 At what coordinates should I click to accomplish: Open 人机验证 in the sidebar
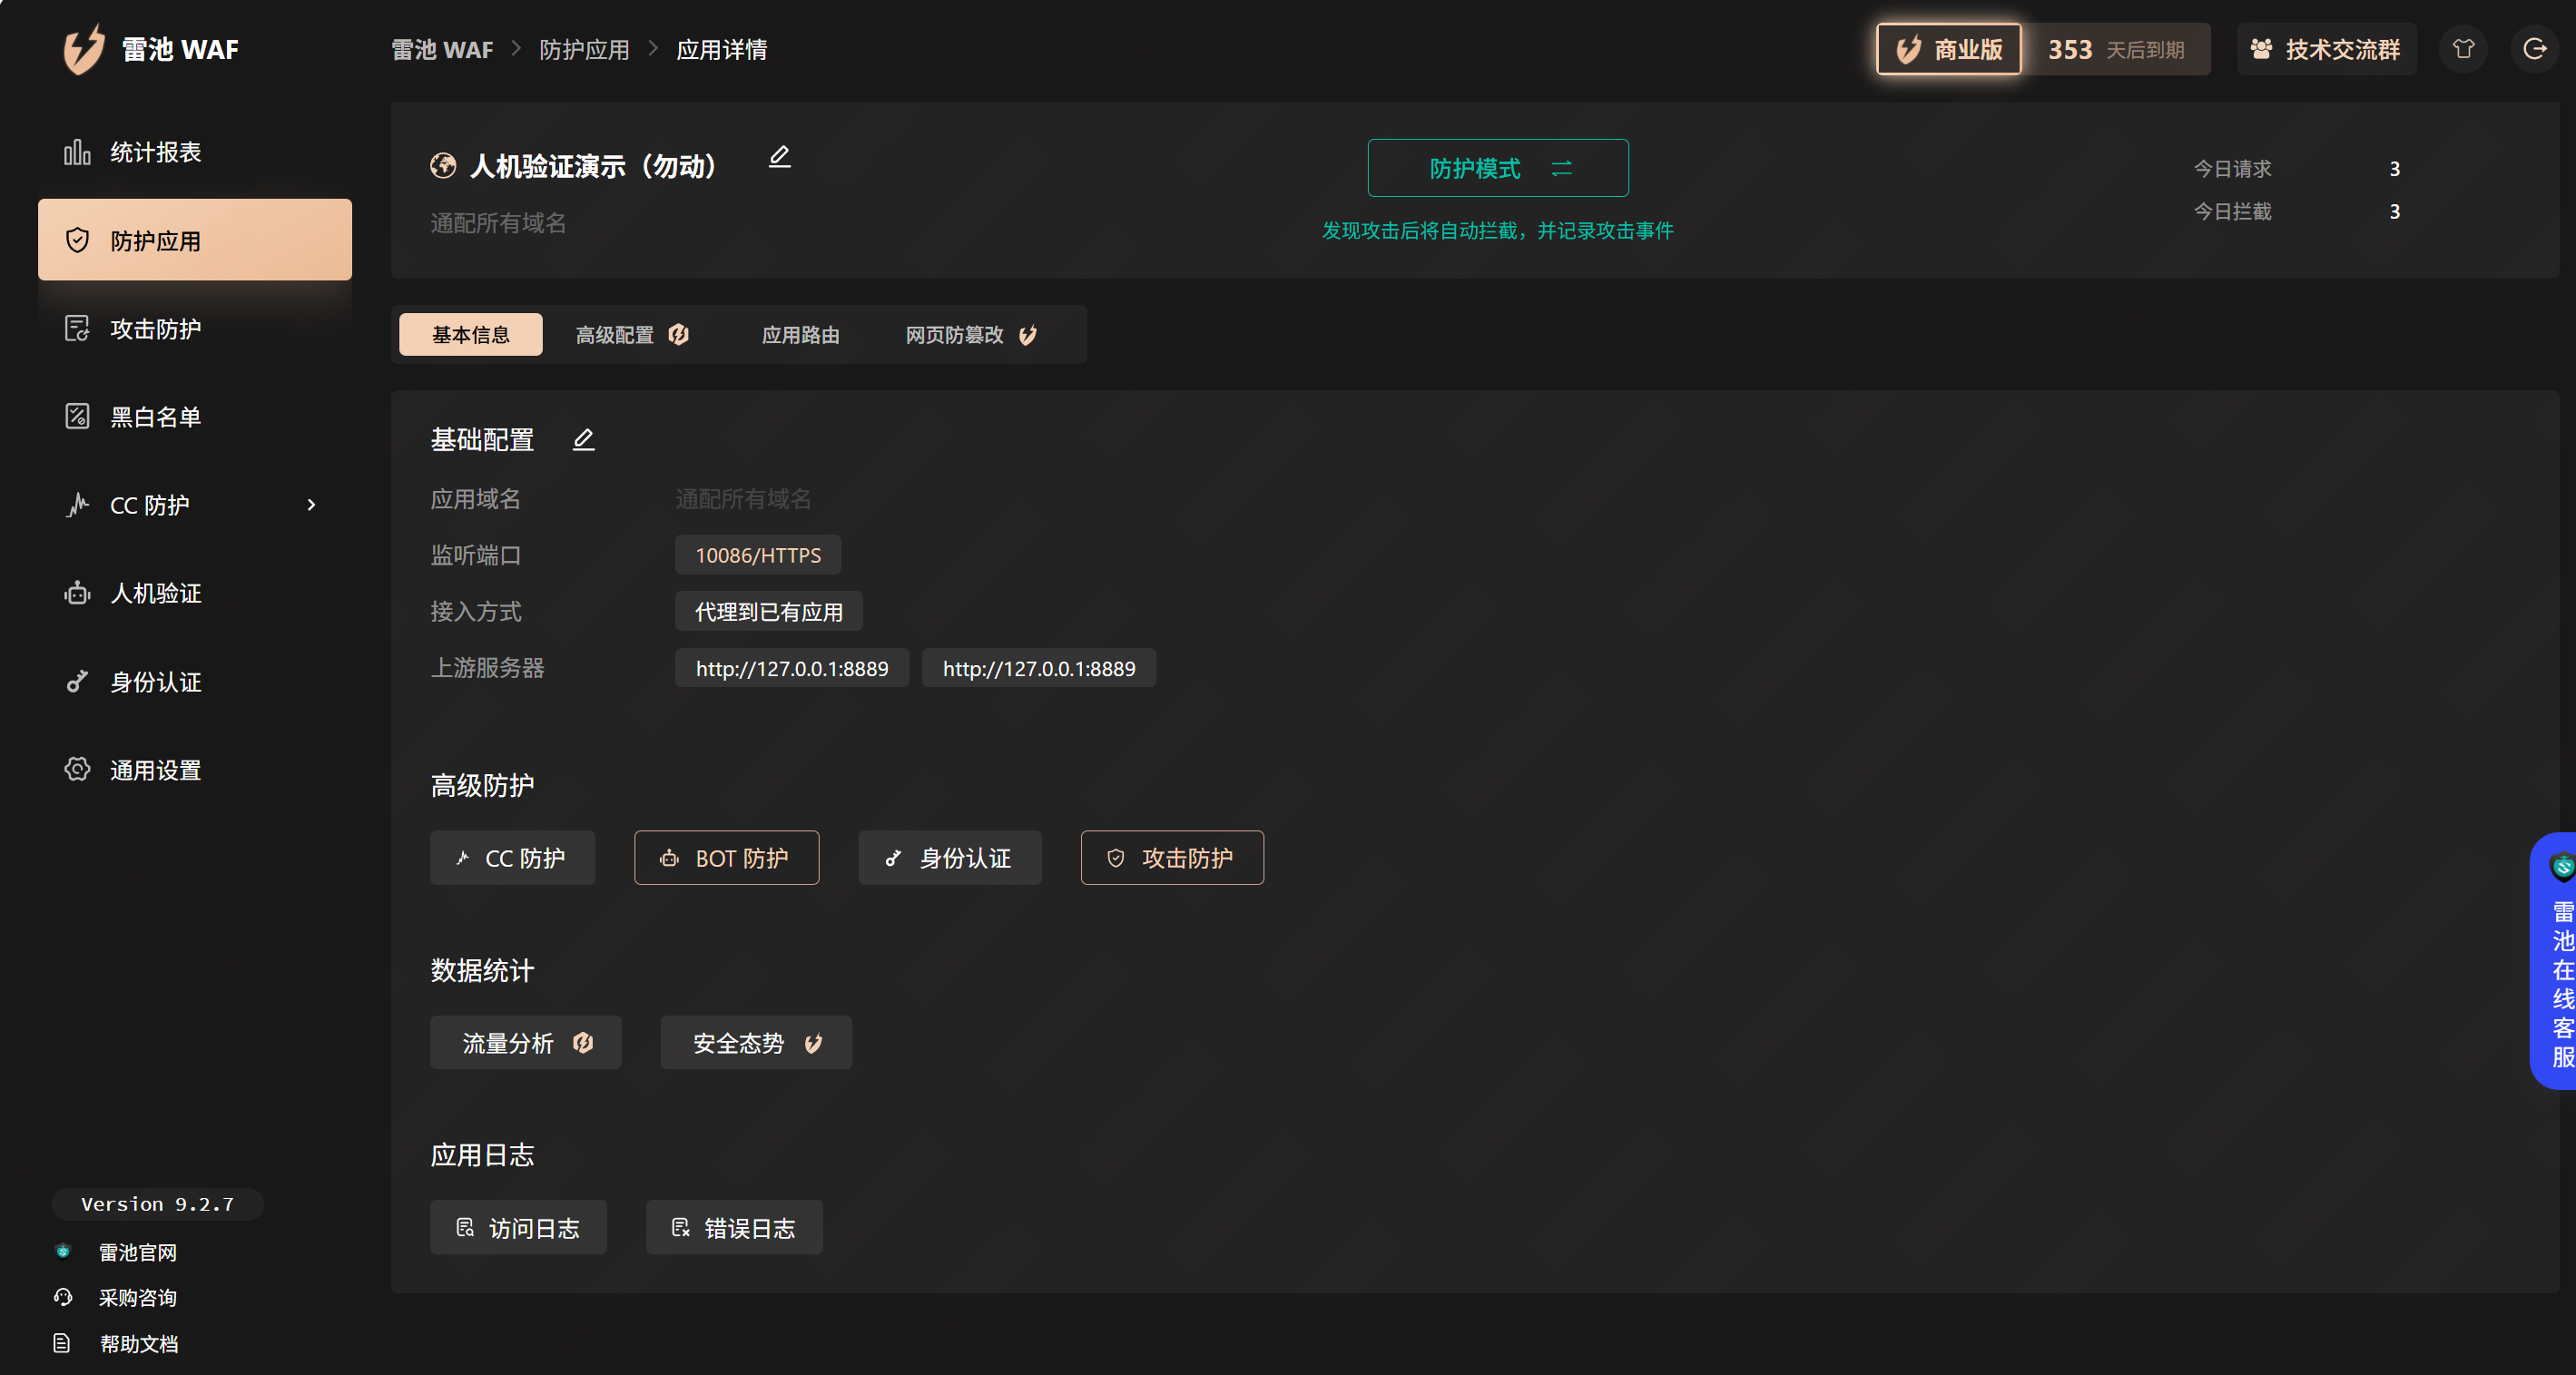click(x=155, y=593)
